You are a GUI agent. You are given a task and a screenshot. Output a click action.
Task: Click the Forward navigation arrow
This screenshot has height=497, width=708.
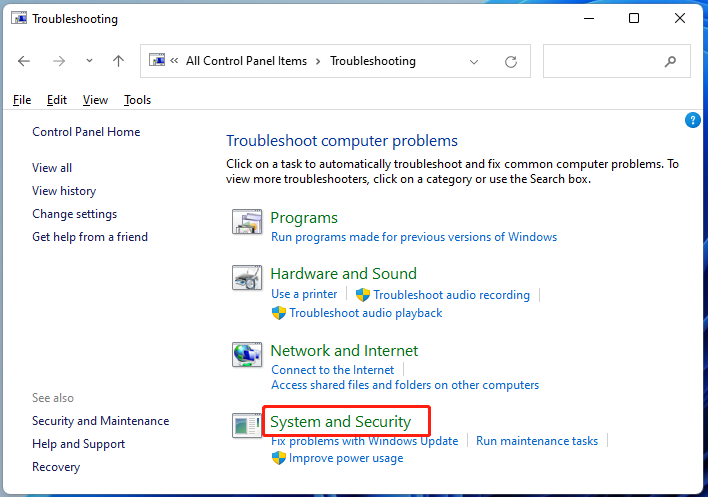(59, 61)
